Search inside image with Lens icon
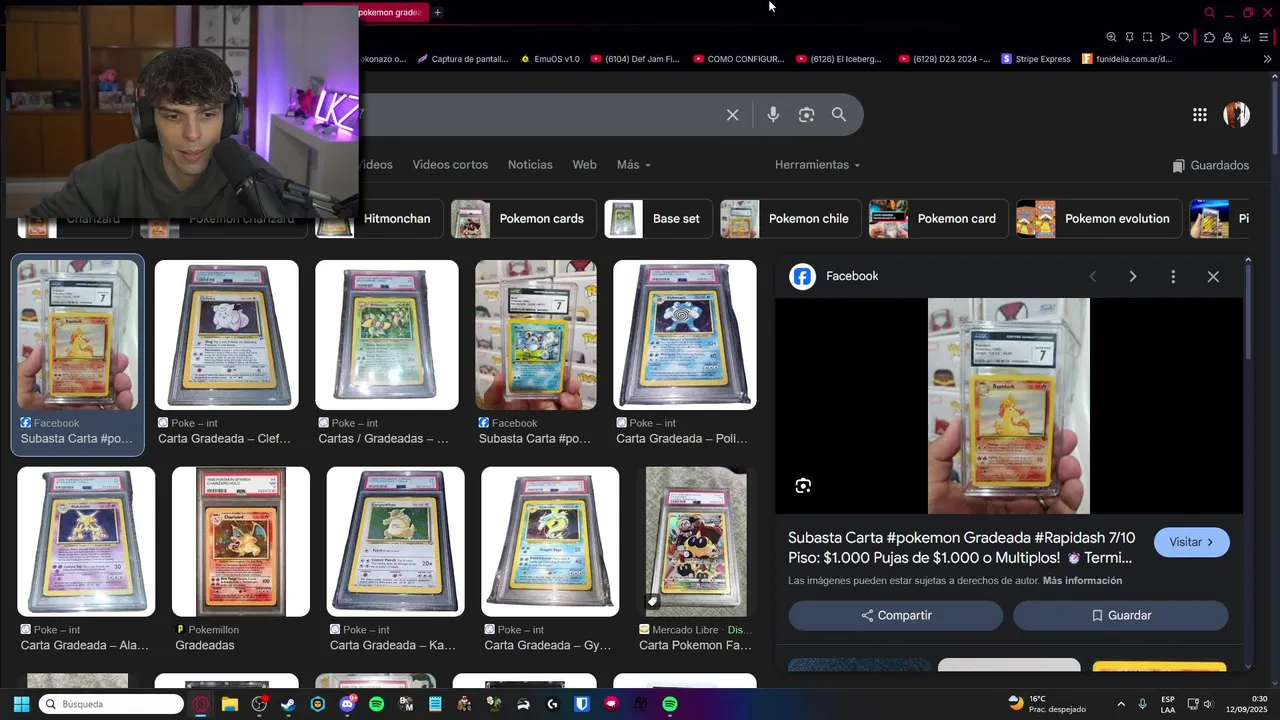The image size is (1280, 720). [803, 486]
